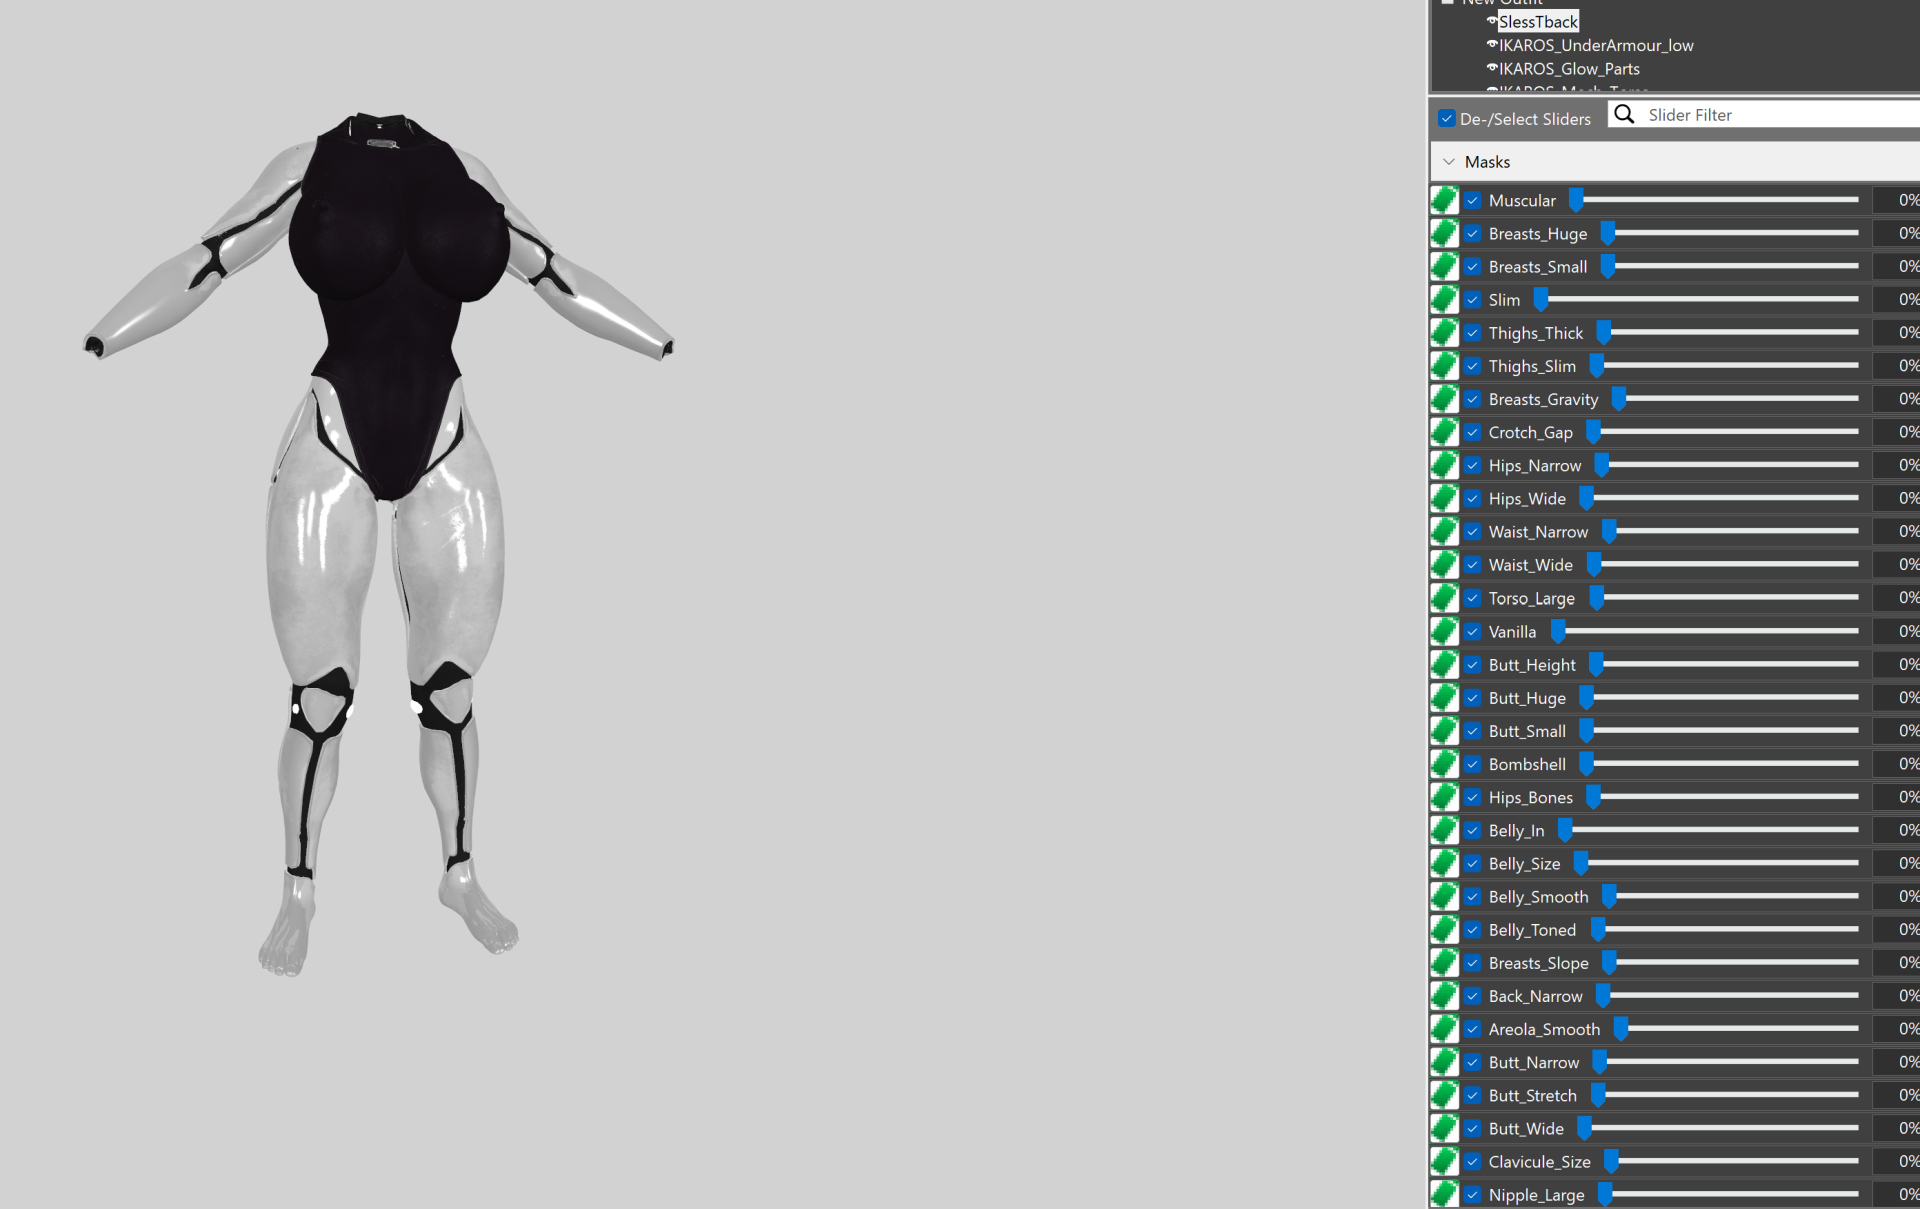The height and width of the screenshot is (1209, 1920).
Task: Click the magnifier icon in Slider Filter
Action: tap(1624, 114)
